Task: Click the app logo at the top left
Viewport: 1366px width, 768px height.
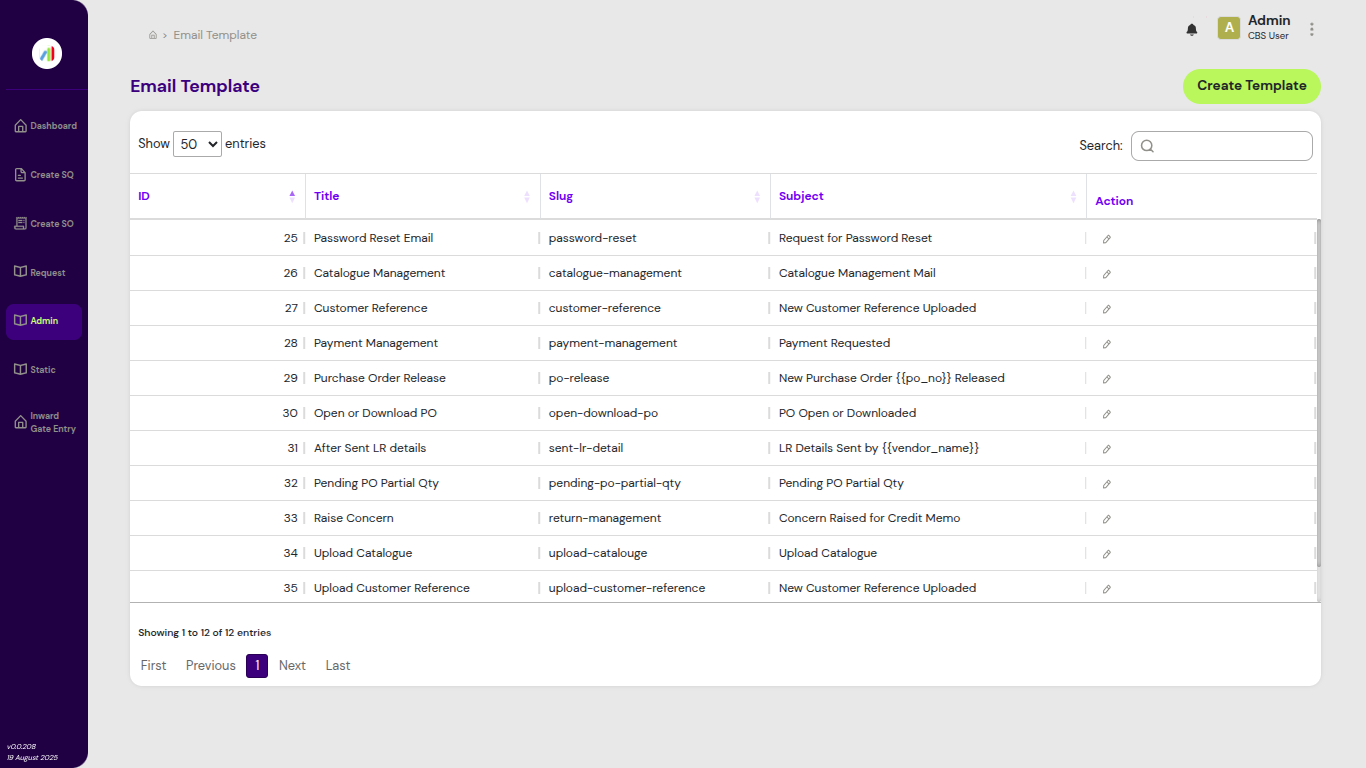Action: (46, 53)
